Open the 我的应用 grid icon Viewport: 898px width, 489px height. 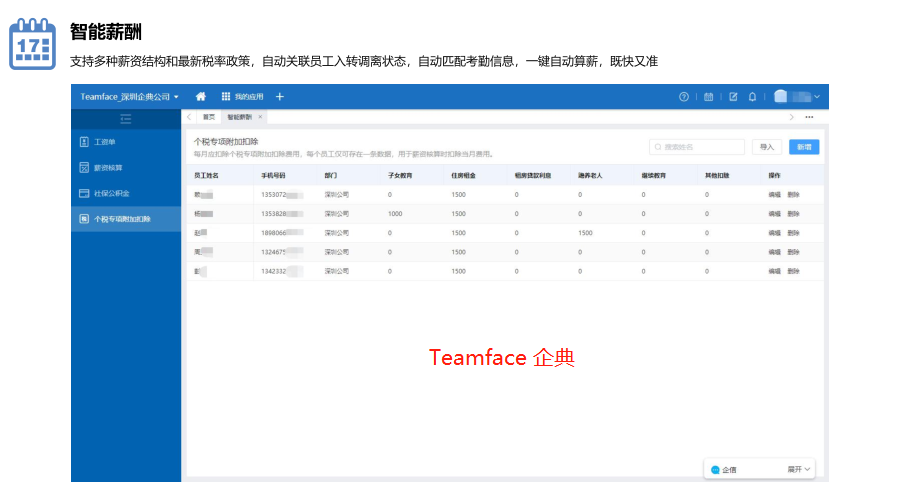coord(226,97)
